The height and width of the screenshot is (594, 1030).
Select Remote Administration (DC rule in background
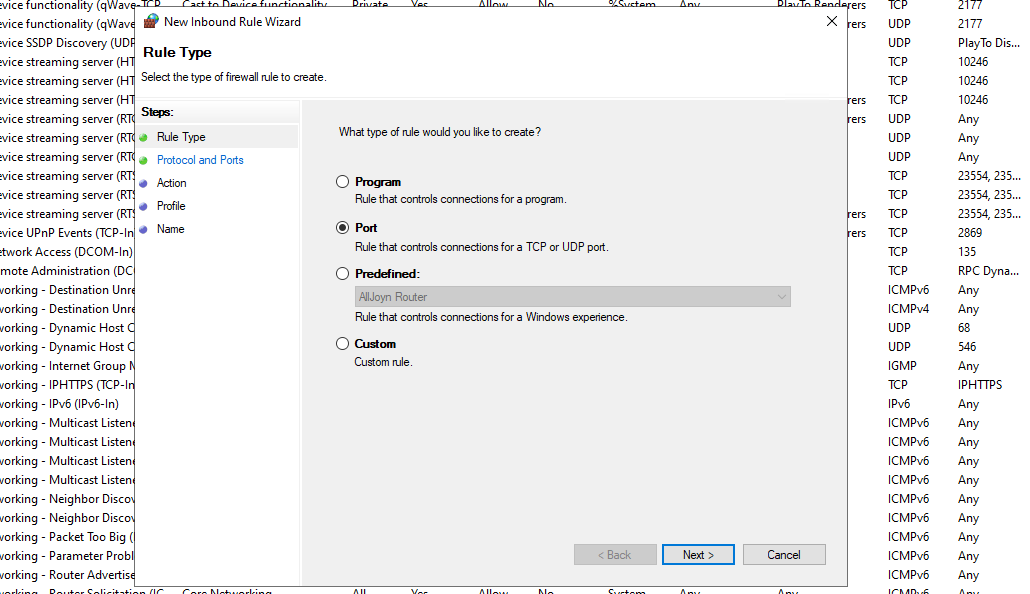click(67, 271)
